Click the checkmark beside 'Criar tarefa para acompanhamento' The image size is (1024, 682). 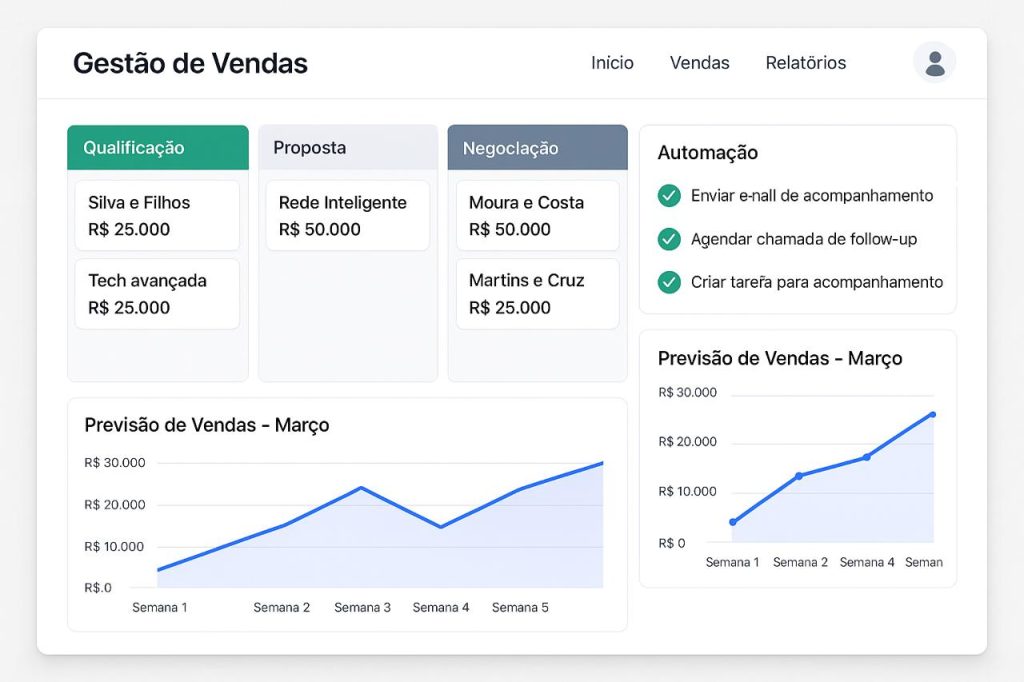coord(669,282)
